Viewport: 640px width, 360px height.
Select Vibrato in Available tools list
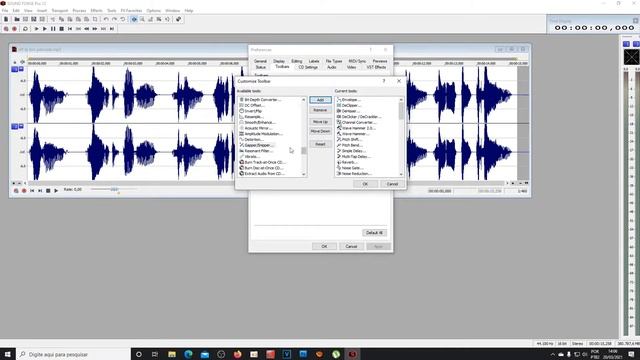(x=250, y=157)
